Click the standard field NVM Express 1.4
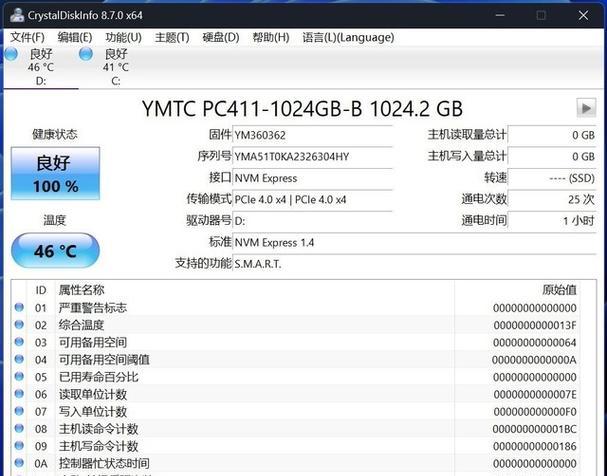The width and height of the screenshot is (607, 476). (414, 243)
